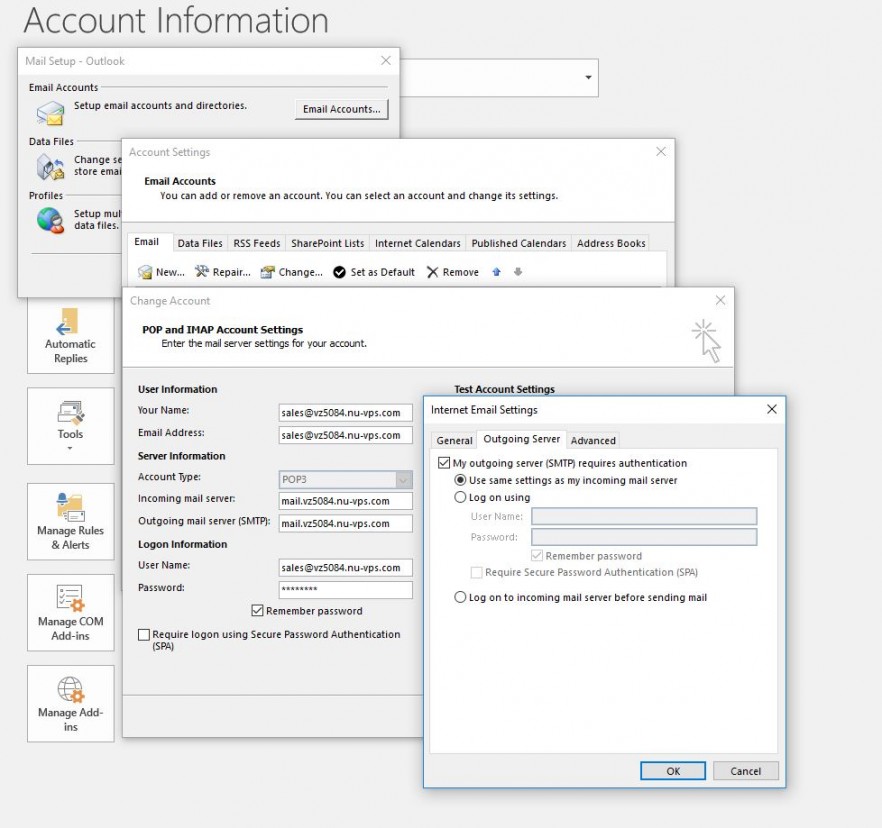This screenshot has height=828, width=882.
Task: Click Remove account toolbar item
Action: (x=453, y=272)
